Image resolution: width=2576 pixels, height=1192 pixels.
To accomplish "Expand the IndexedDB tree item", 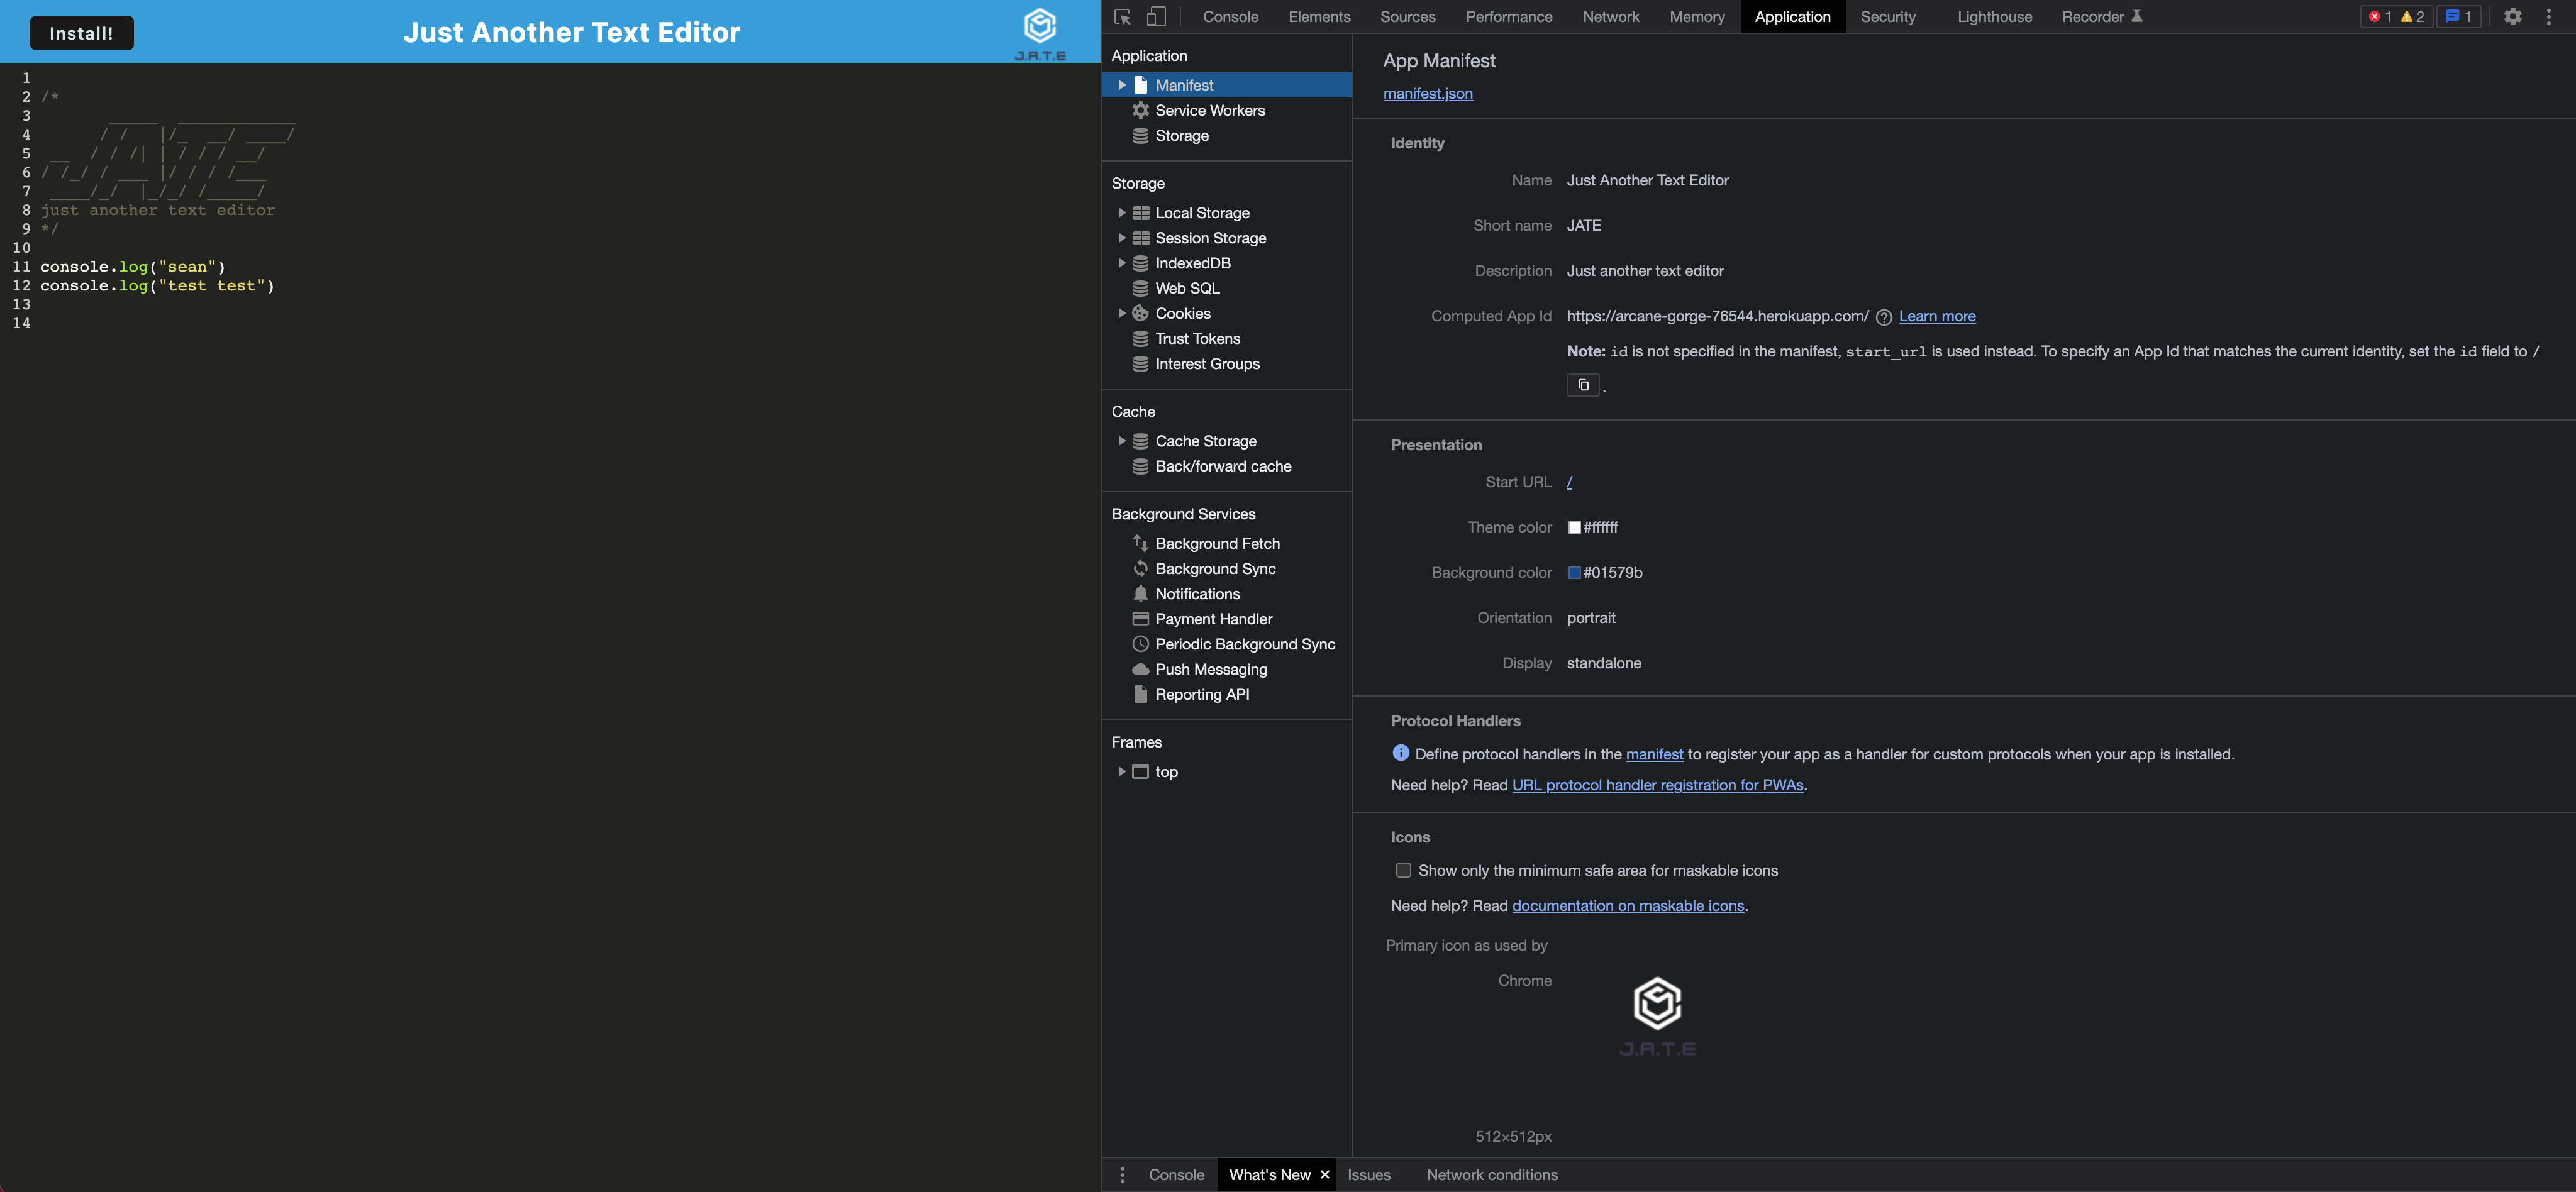I will click(x=1122, y=263).
